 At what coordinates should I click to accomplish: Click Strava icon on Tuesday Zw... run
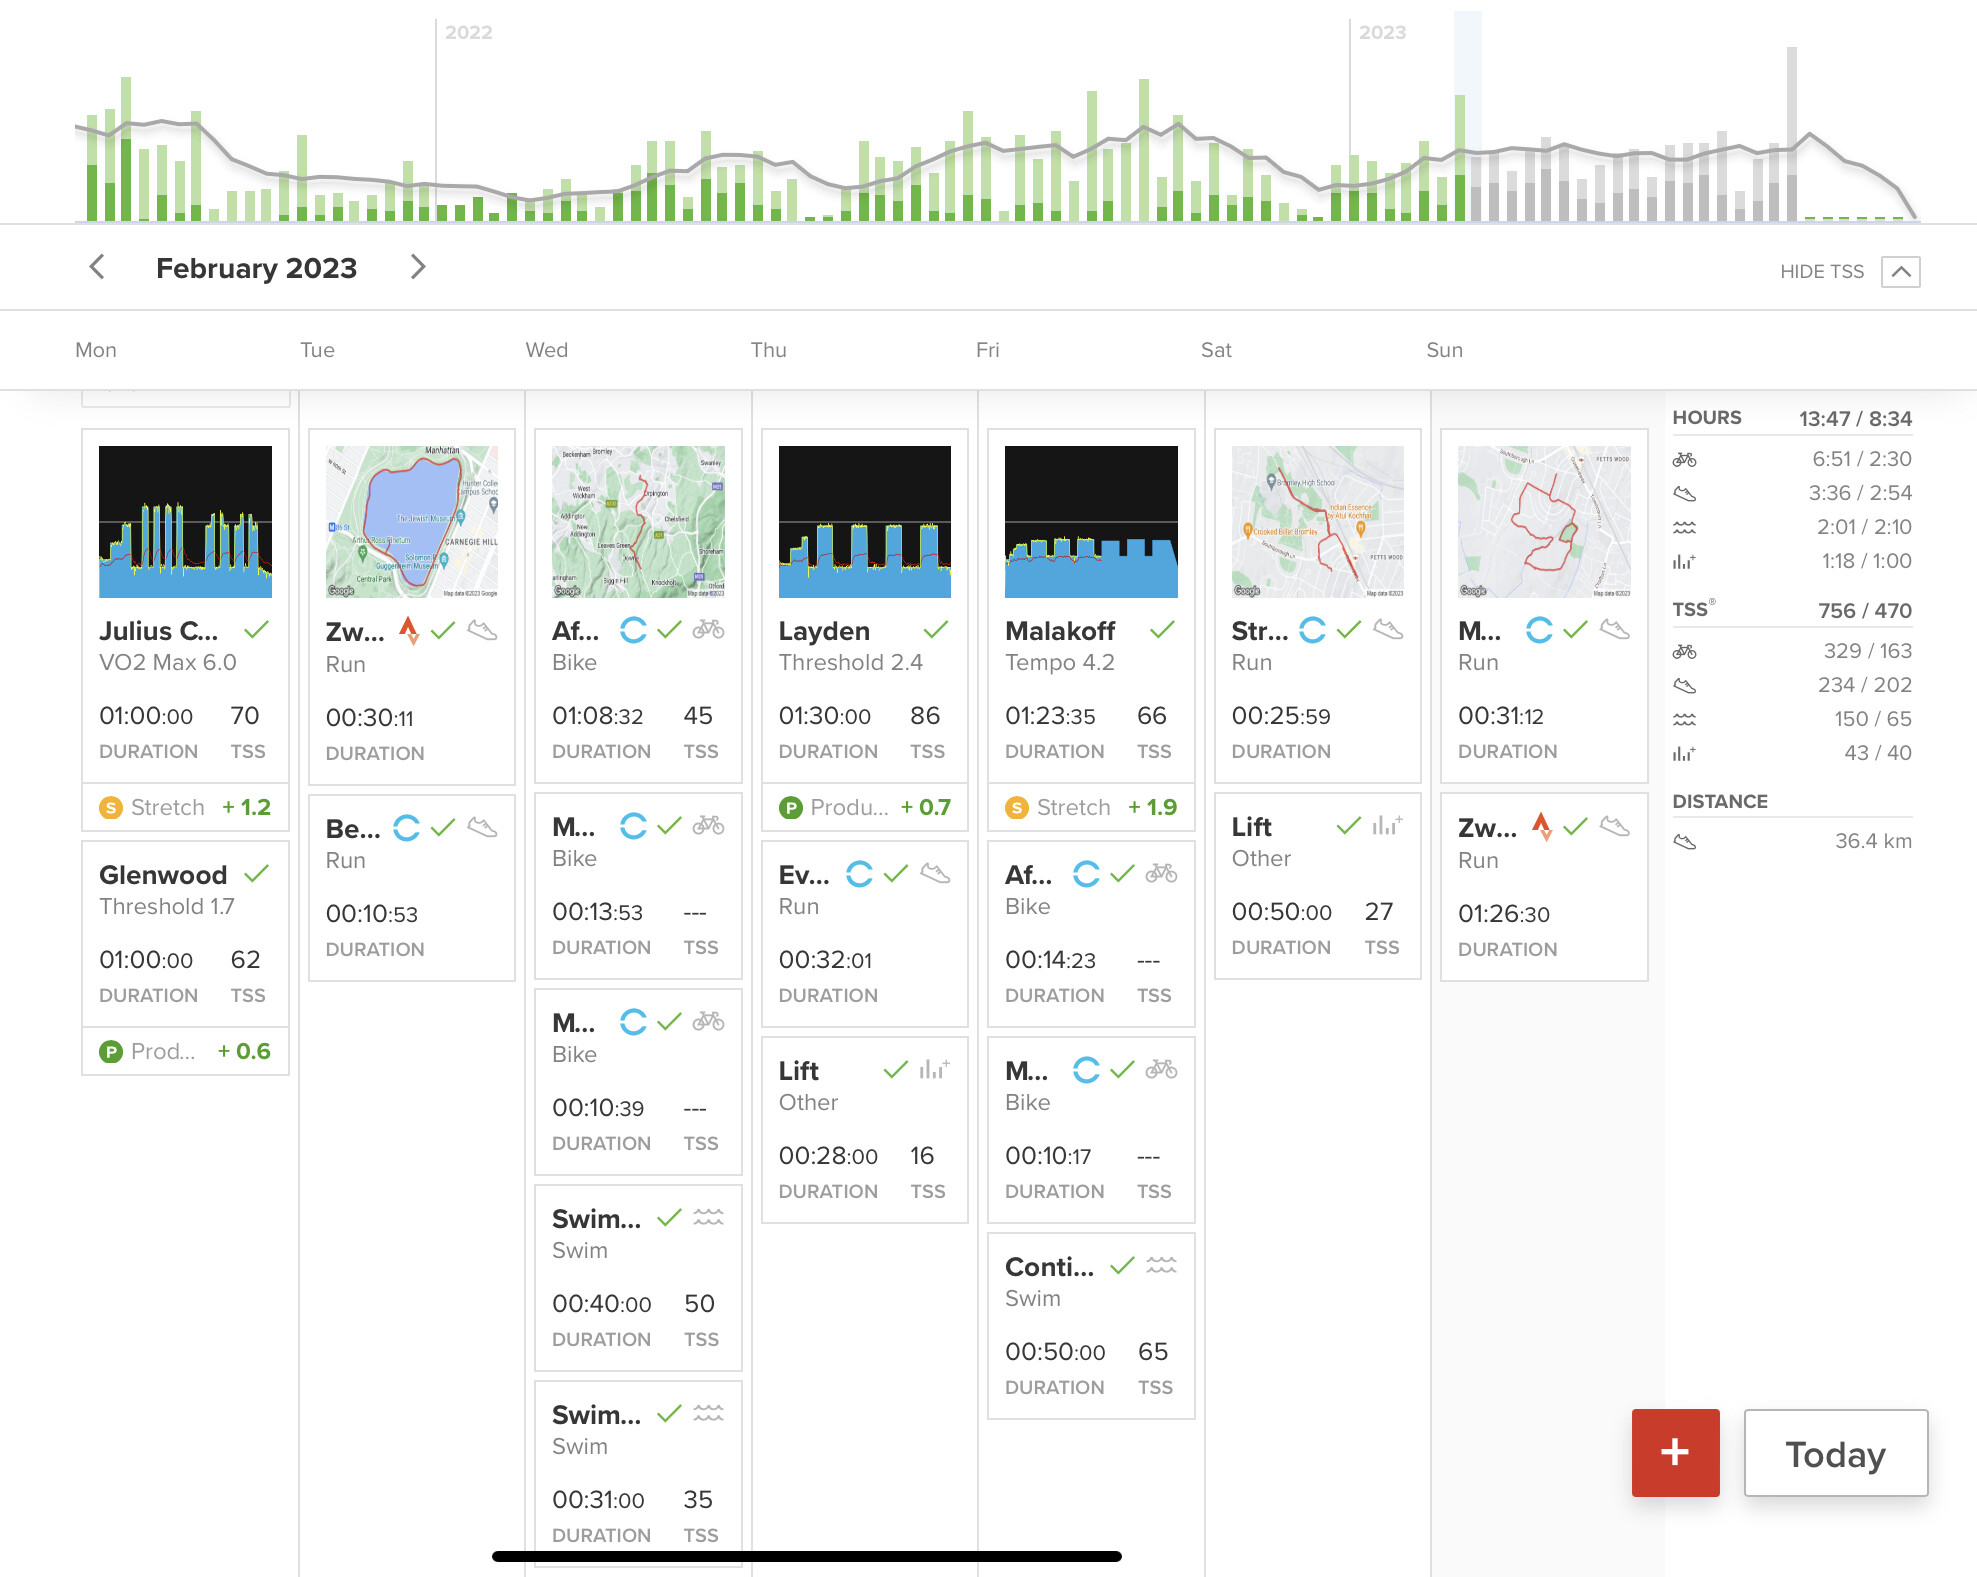coord(408,630)
